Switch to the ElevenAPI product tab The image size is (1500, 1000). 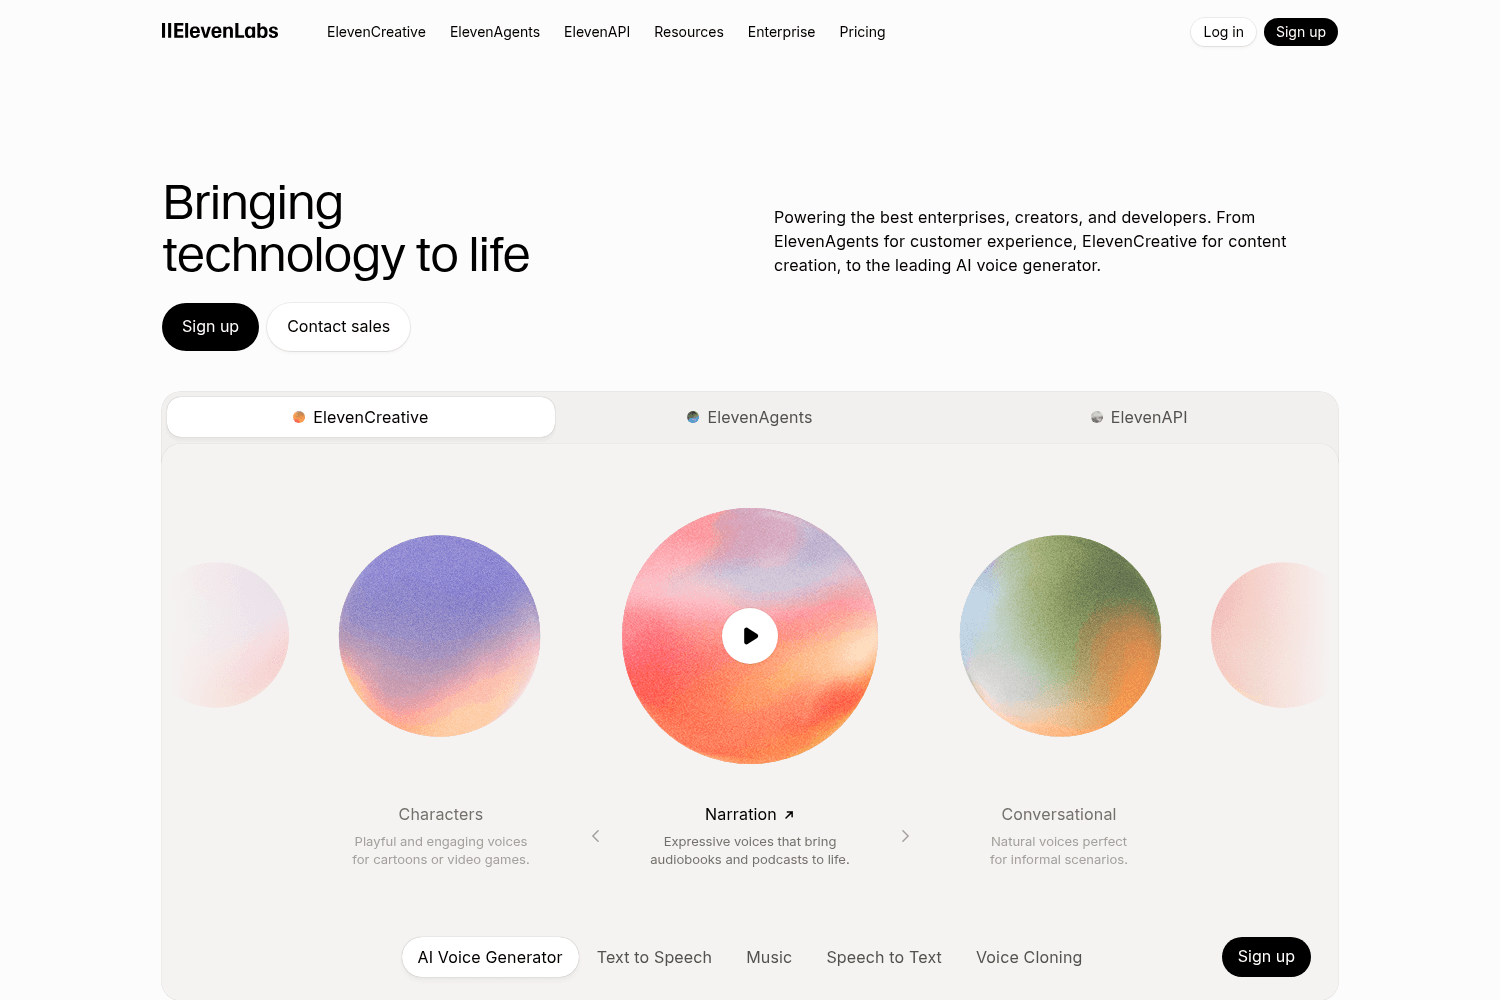coord(1139,417)
